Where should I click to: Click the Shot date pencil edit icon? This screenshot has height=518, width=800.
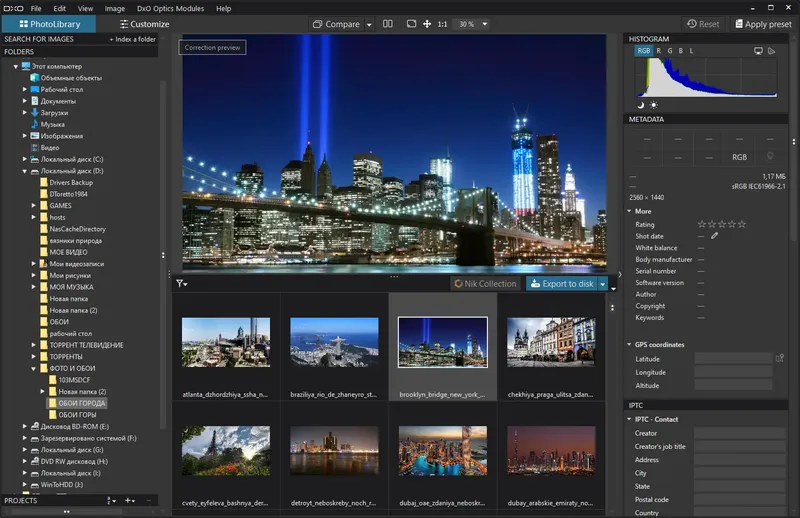pyautogui.click(x=714, y=236)
